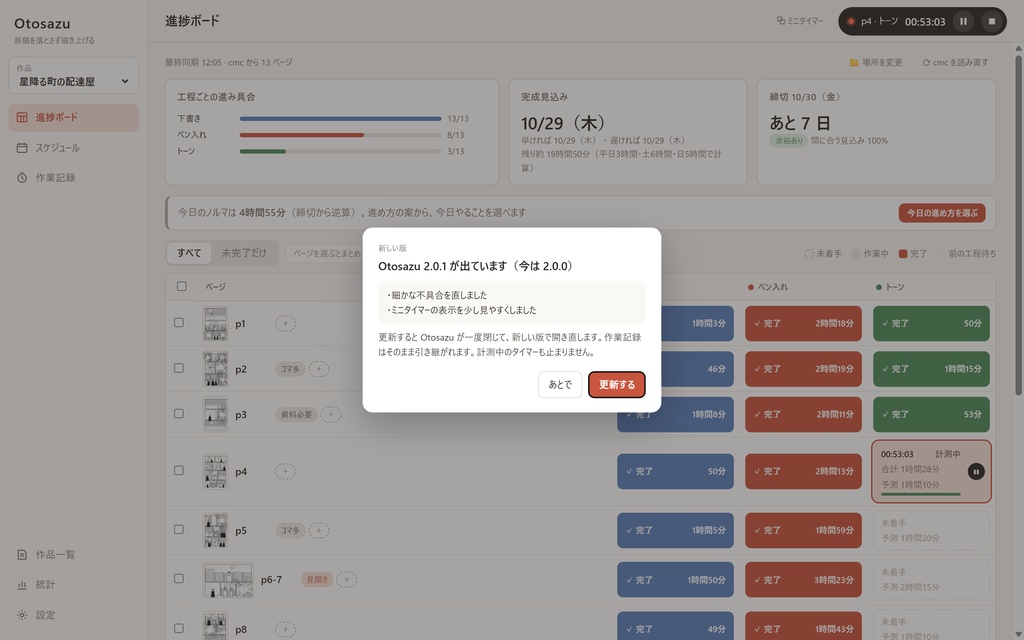The width and height of the screenshot is (1024, 640).
Task: Click the 今日の進め方を選ぶ button
Action: pyautogui.click(x=942, y=213)
